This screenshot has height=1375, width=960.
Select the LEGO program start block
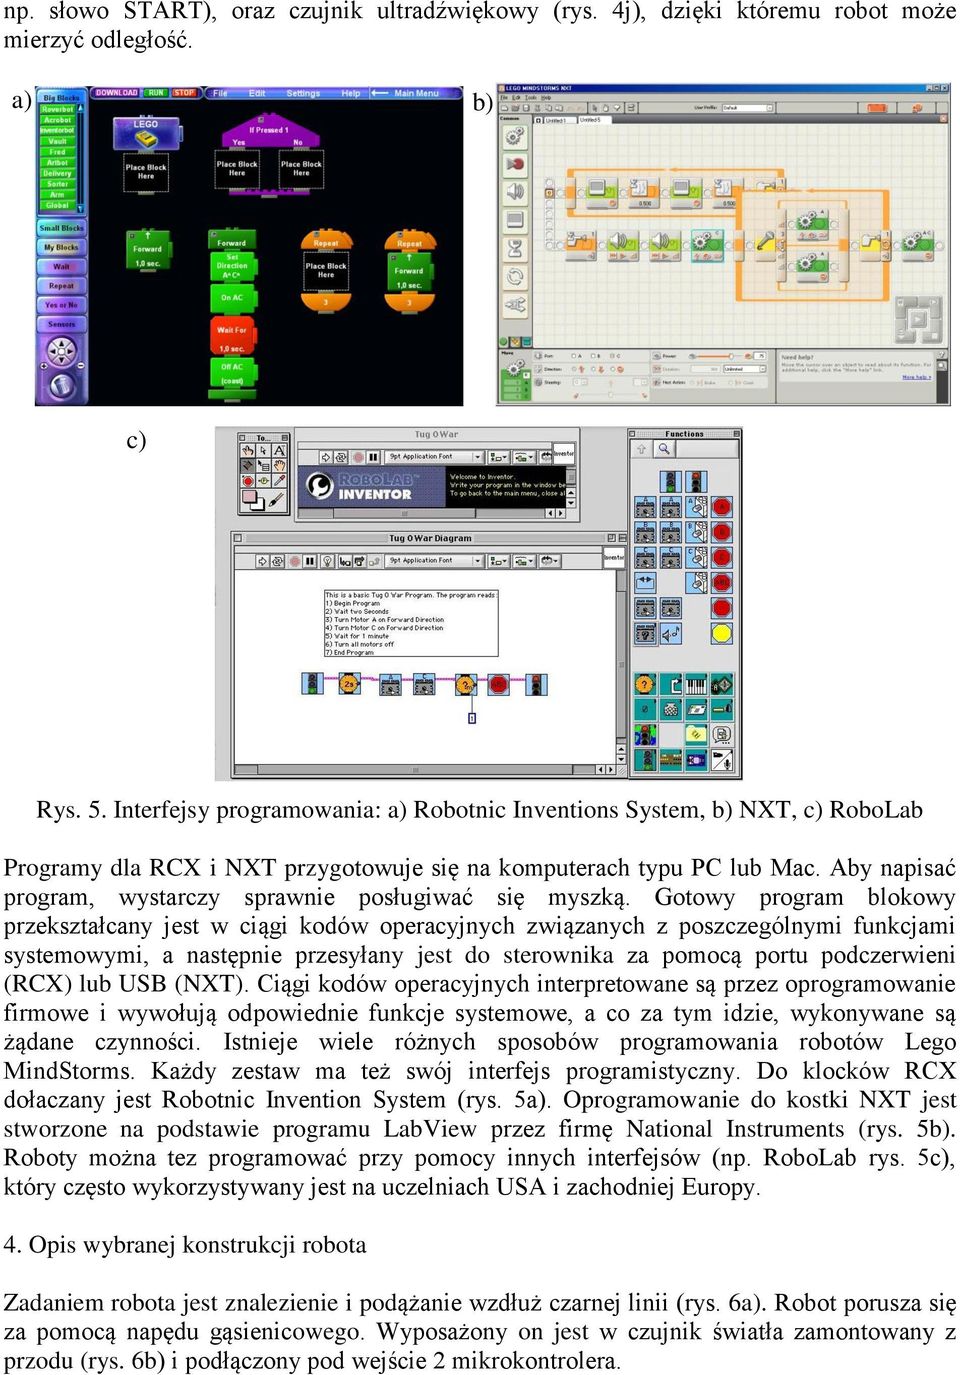[x=146, y=132]
